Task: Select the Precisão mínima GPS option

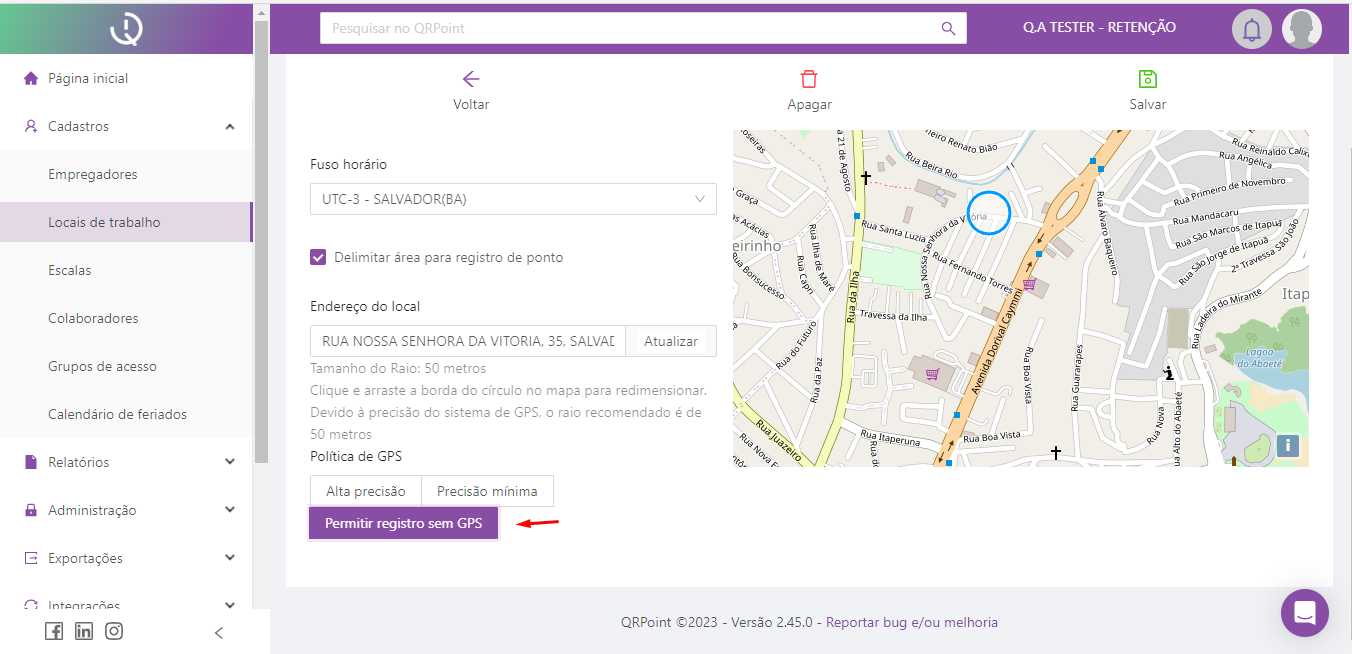Action: (487, 491)
